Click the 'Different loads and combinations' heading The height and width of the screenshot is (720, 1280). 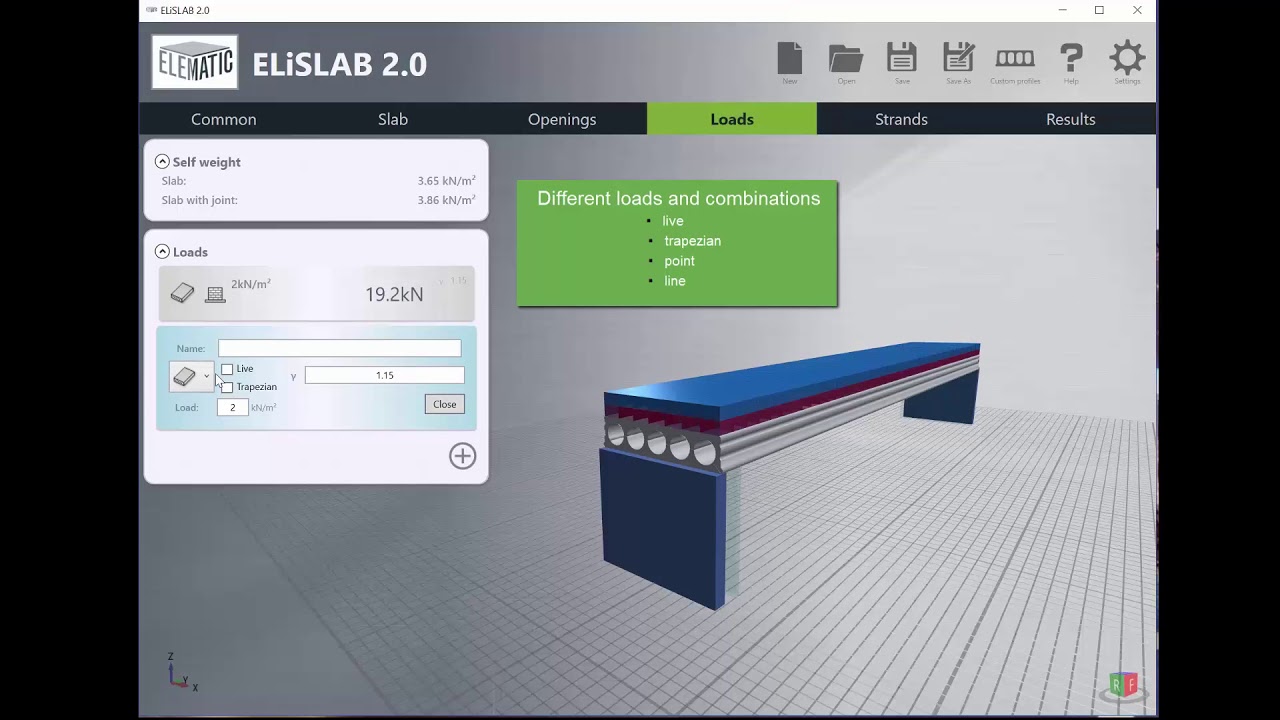pyautogui.click(x=679, y=198)
